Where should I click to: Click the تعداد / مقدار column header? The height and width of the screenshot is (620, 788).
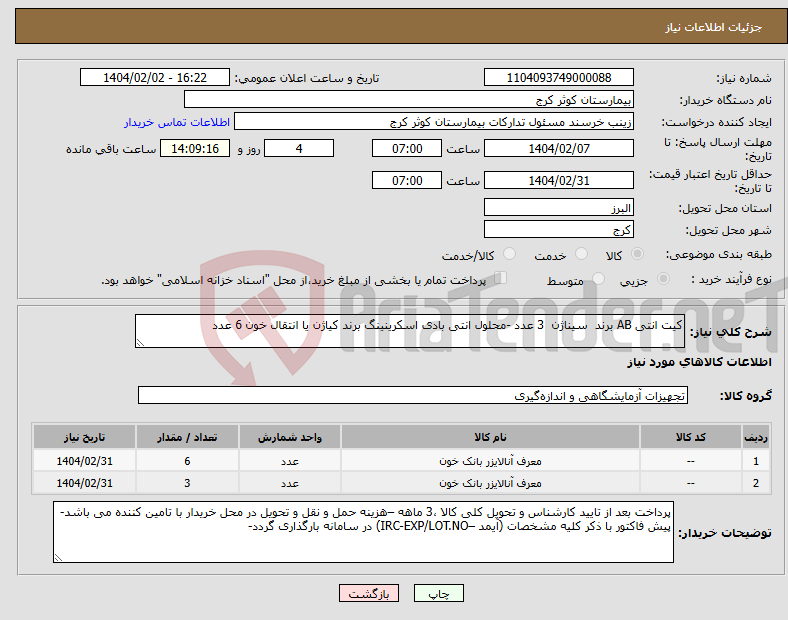[187, 437]
